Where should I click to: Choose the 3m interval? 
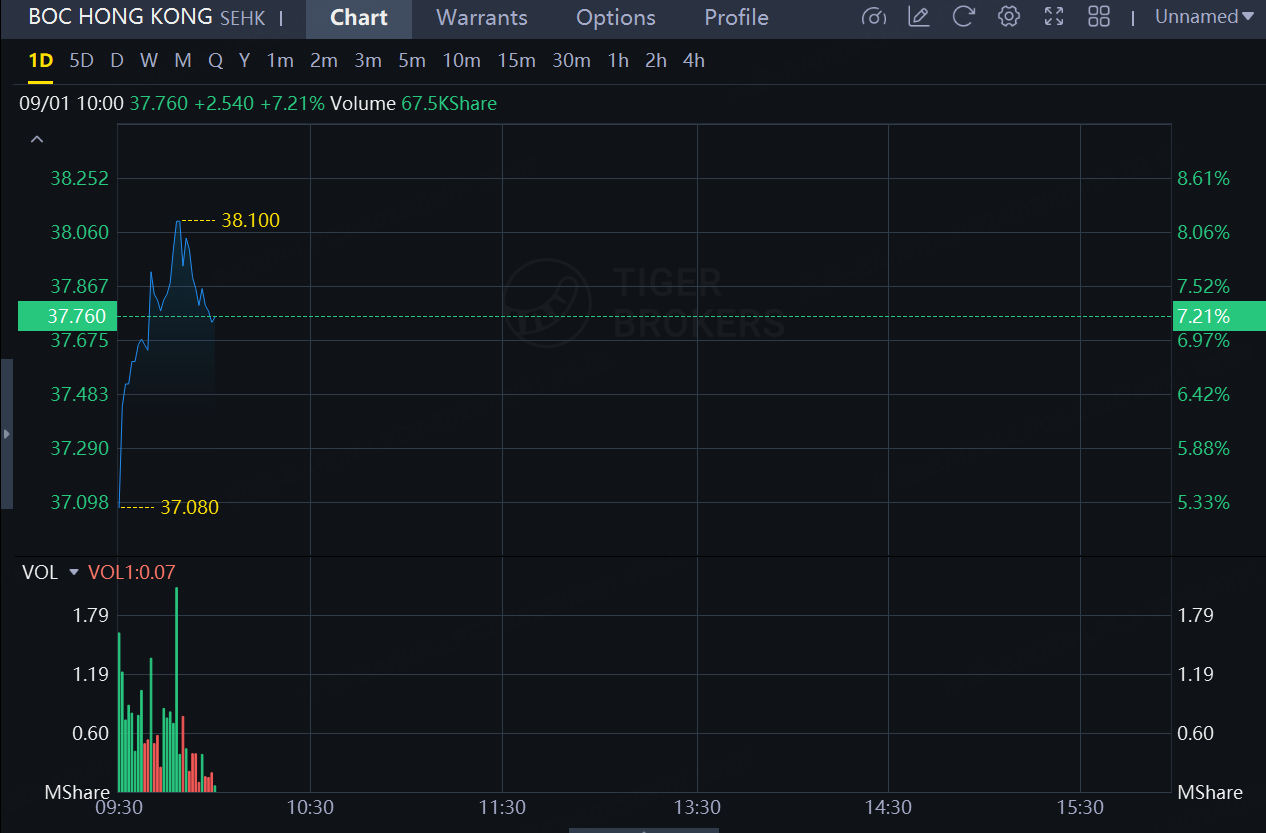368,61
